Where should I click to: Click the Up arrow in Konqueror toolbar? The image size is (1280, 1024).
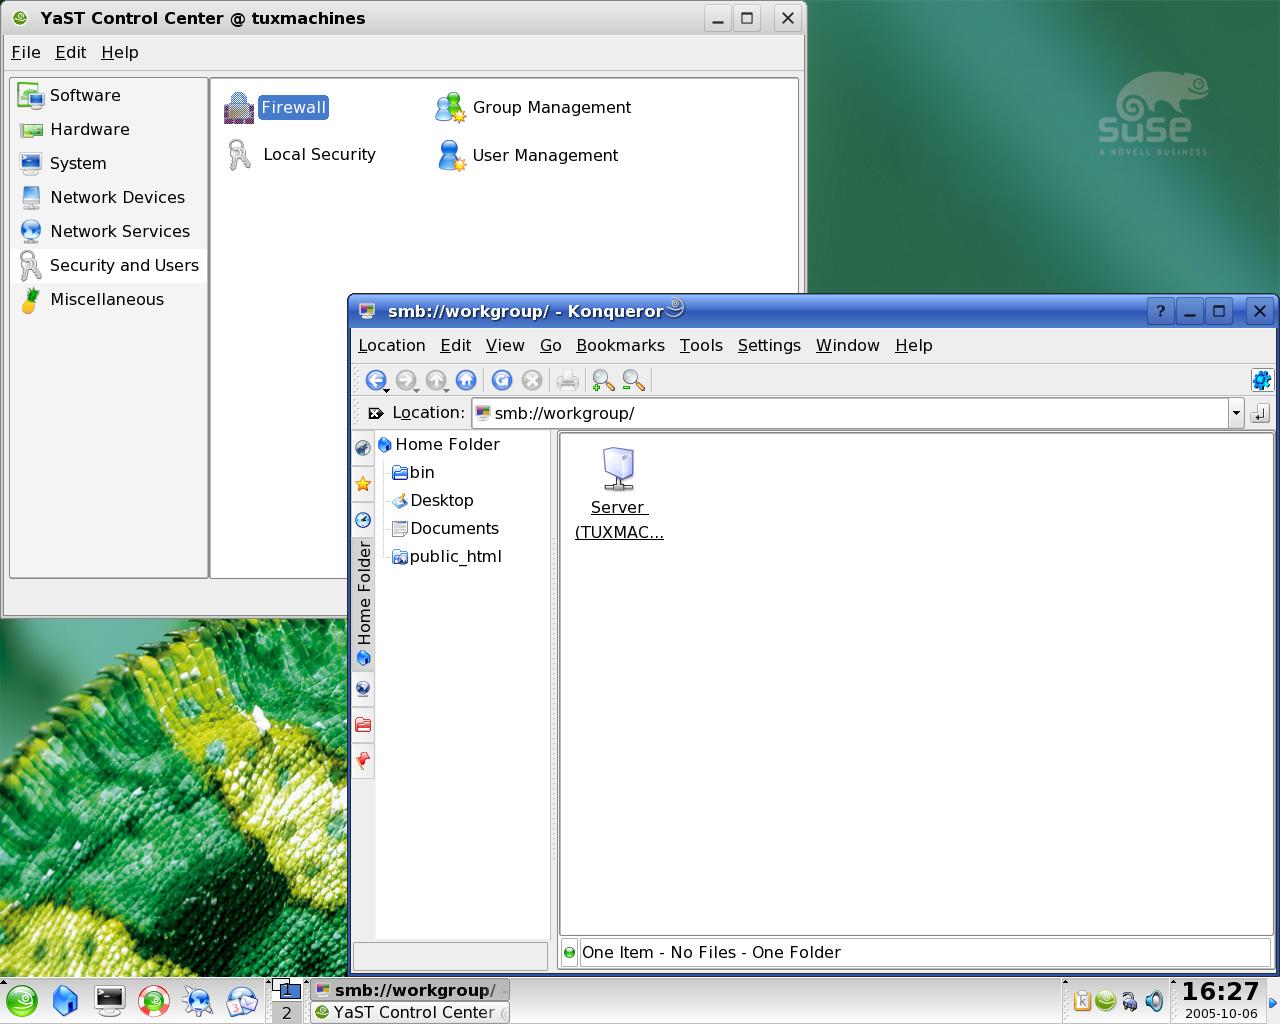(435, 380)
